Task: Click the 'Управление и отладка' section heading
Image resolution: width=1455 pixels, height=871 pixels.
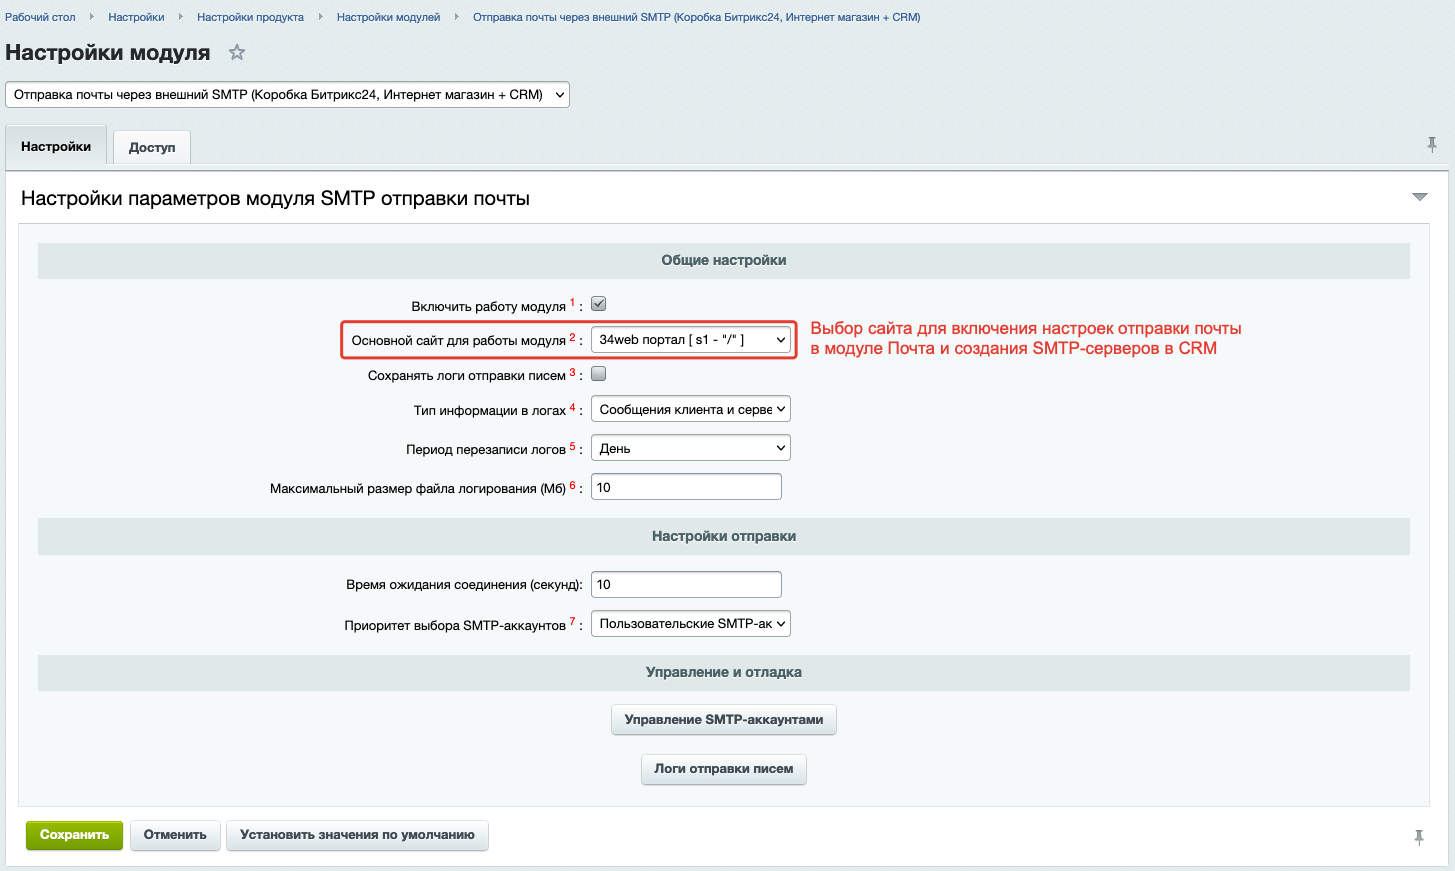Action: (x=724, y=672)
